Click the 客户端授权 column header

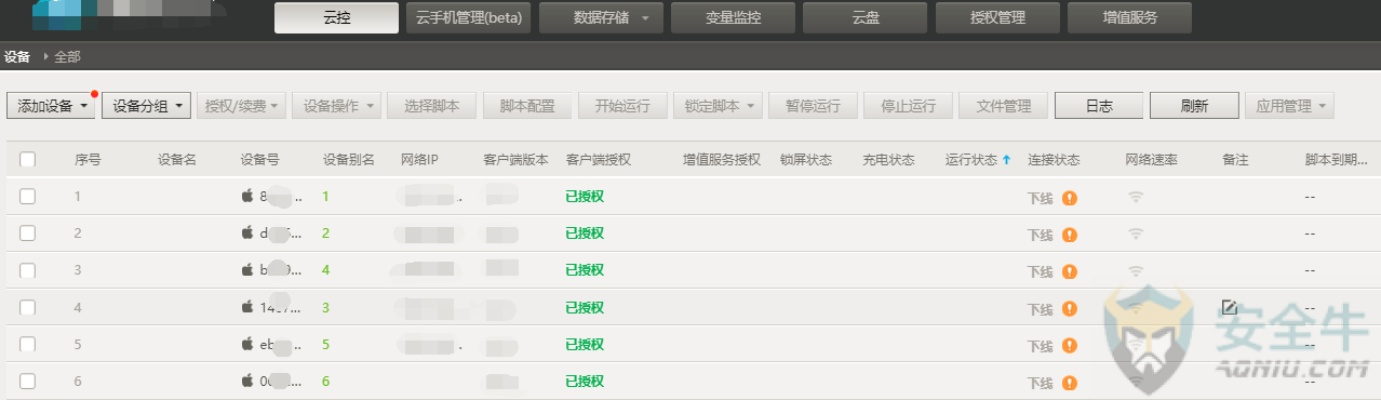(x=598, y=160)
